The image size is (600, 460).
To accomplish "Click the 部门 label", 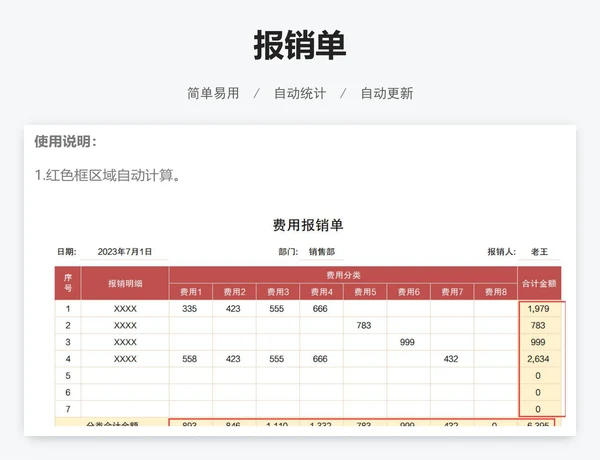I will point(288,251).
